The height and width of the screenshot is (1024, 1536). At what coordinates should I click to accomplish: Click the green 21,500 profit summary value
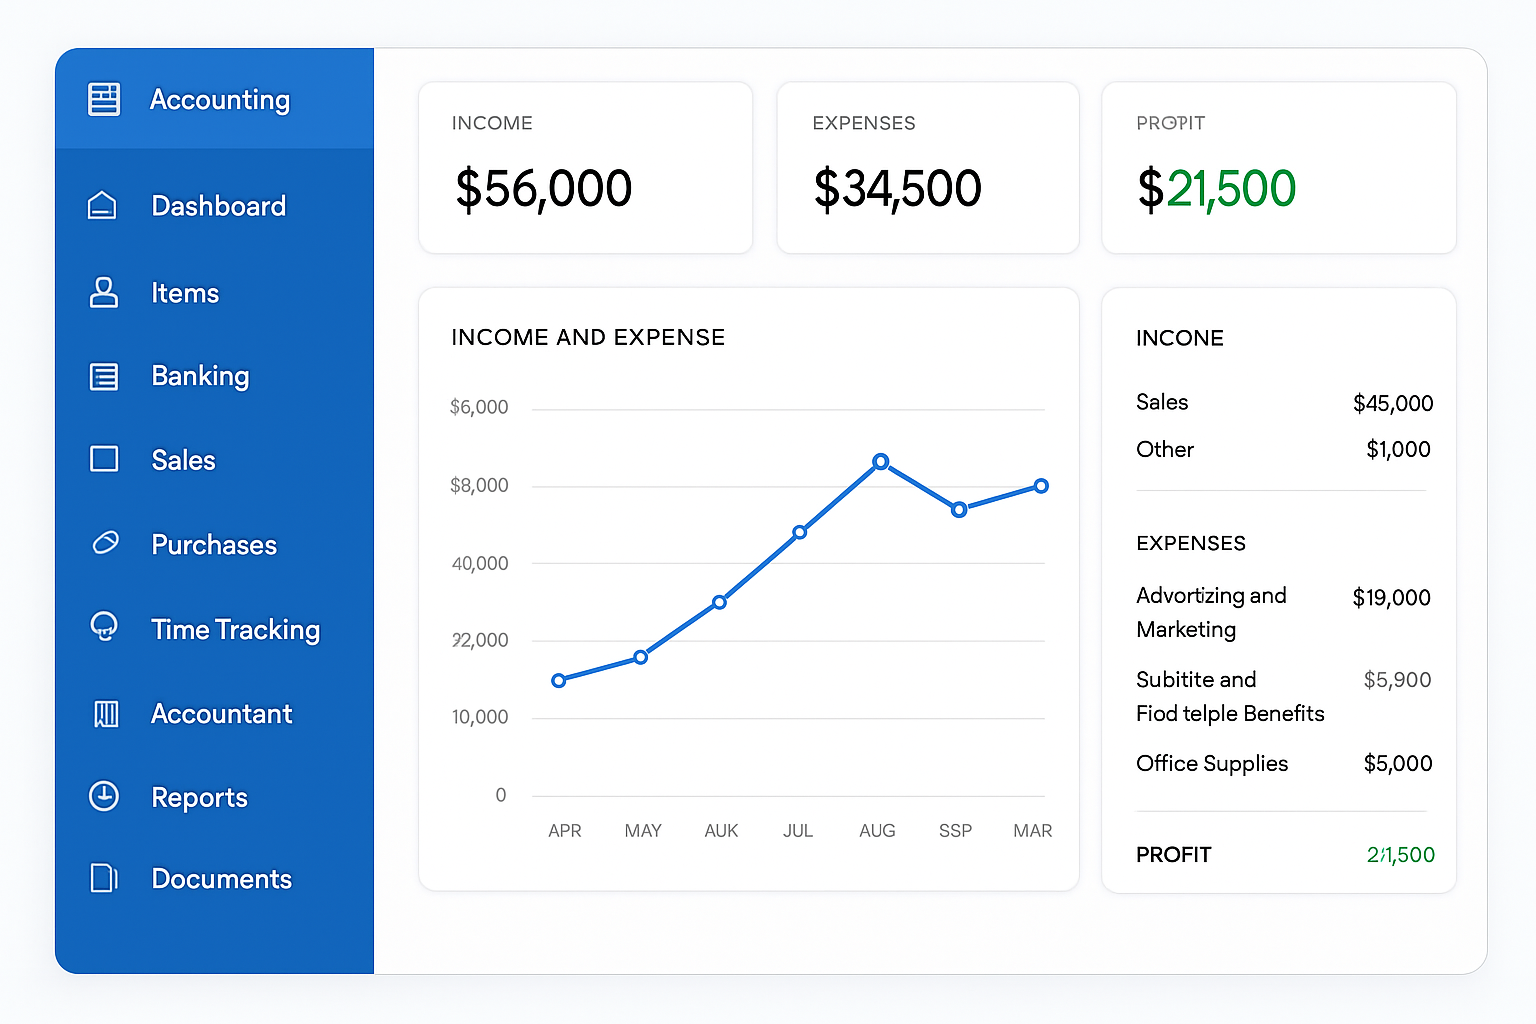(1400, 854)
